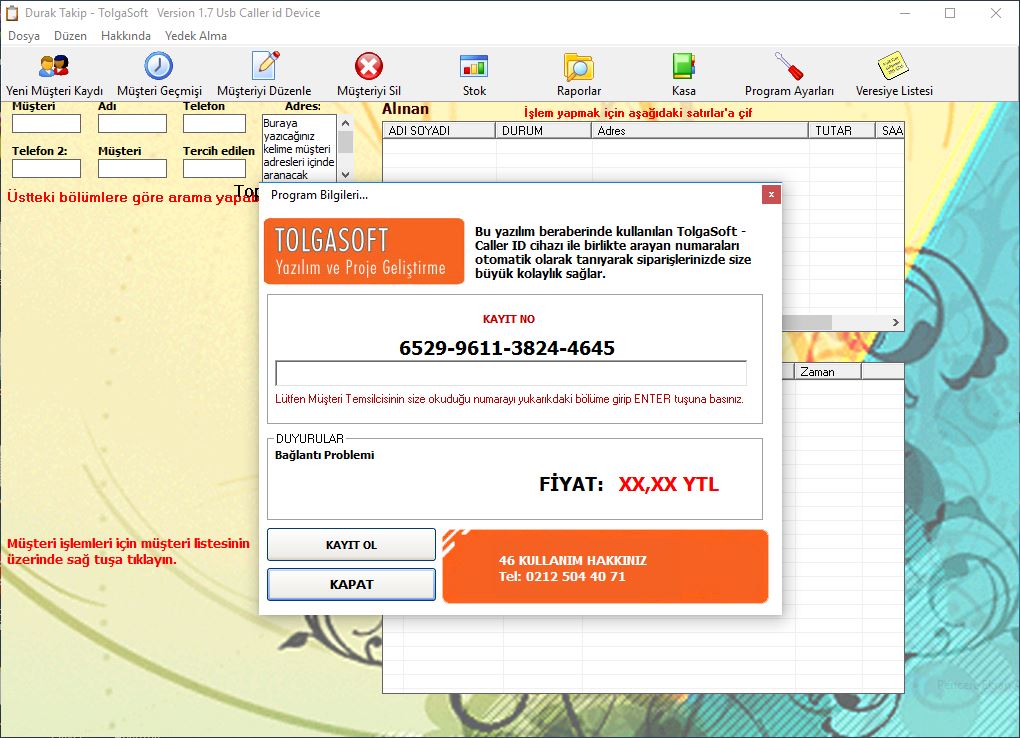The image size is (1020, 738).
Task: Click the Alınan heading above the table
Action: pyautogui.click(x=405, y=109)
